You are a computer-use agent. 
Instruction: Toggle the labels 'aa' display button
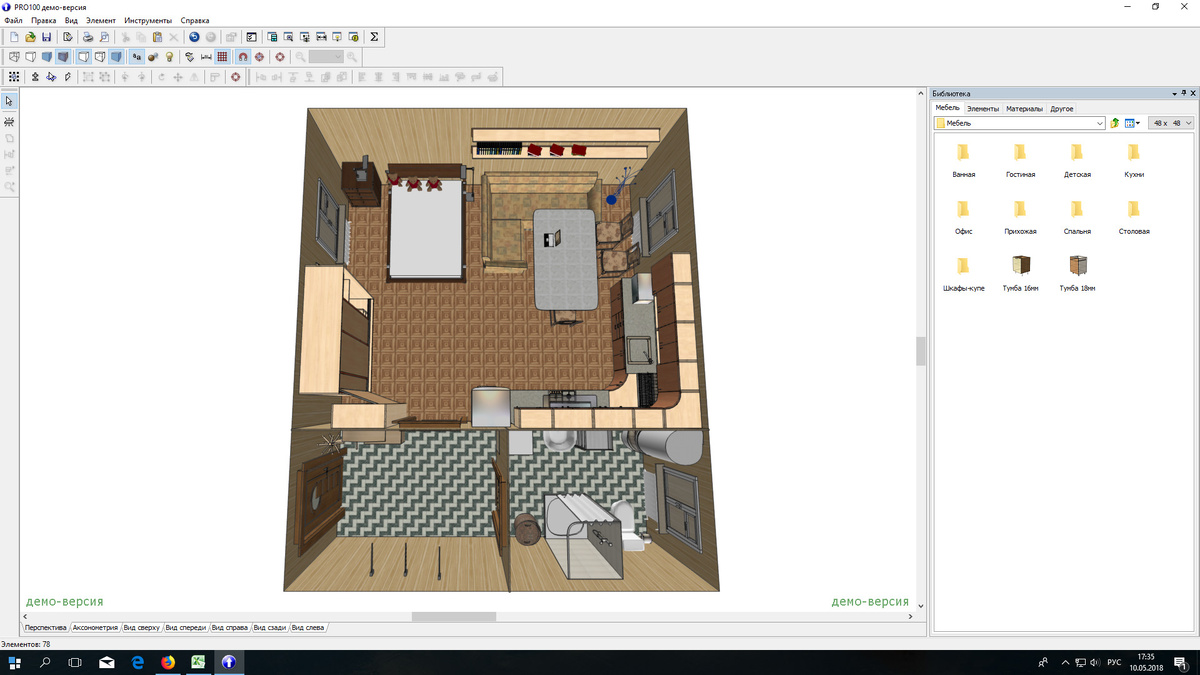137,57
